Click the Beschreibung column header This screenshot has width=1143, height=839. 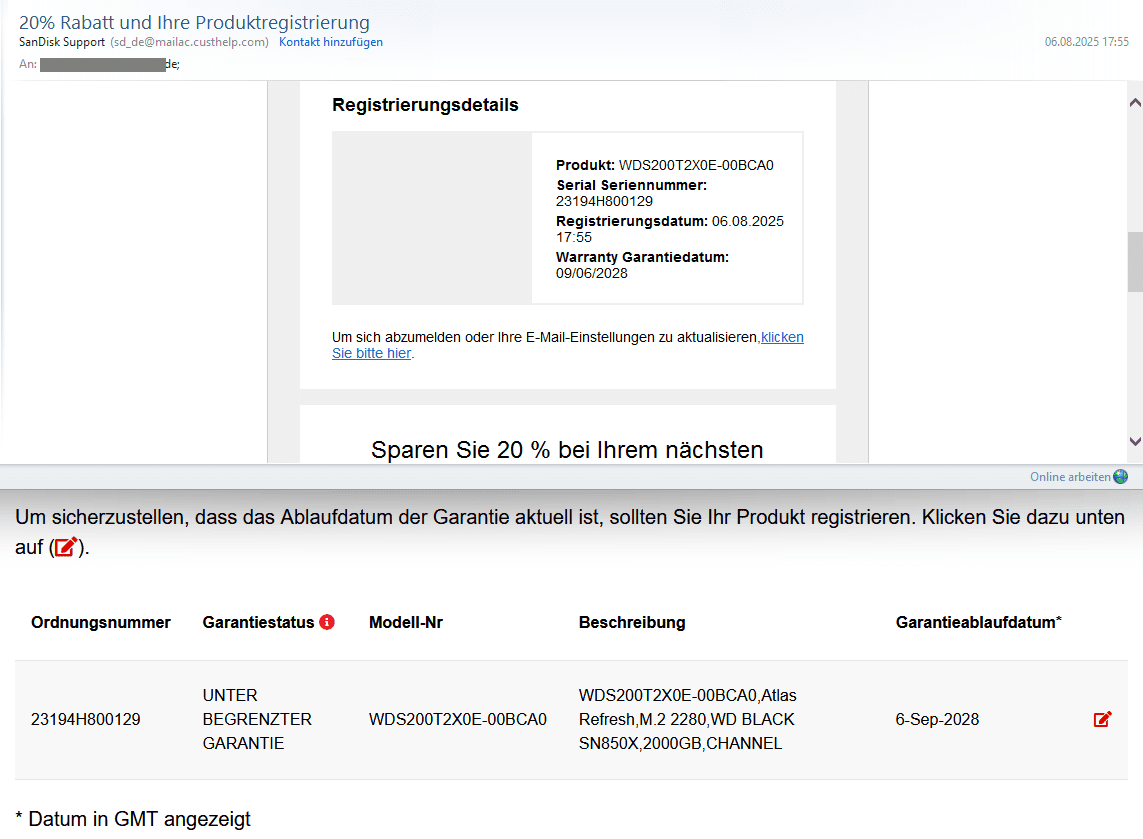coord(632,623)
